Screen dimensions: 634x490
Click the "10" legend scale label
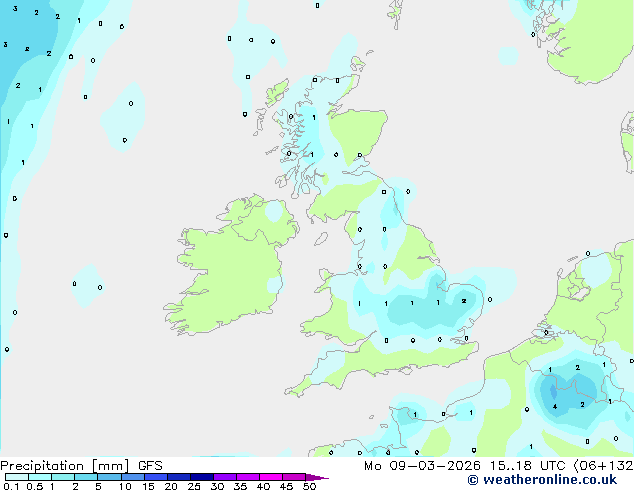click(125, 486)
